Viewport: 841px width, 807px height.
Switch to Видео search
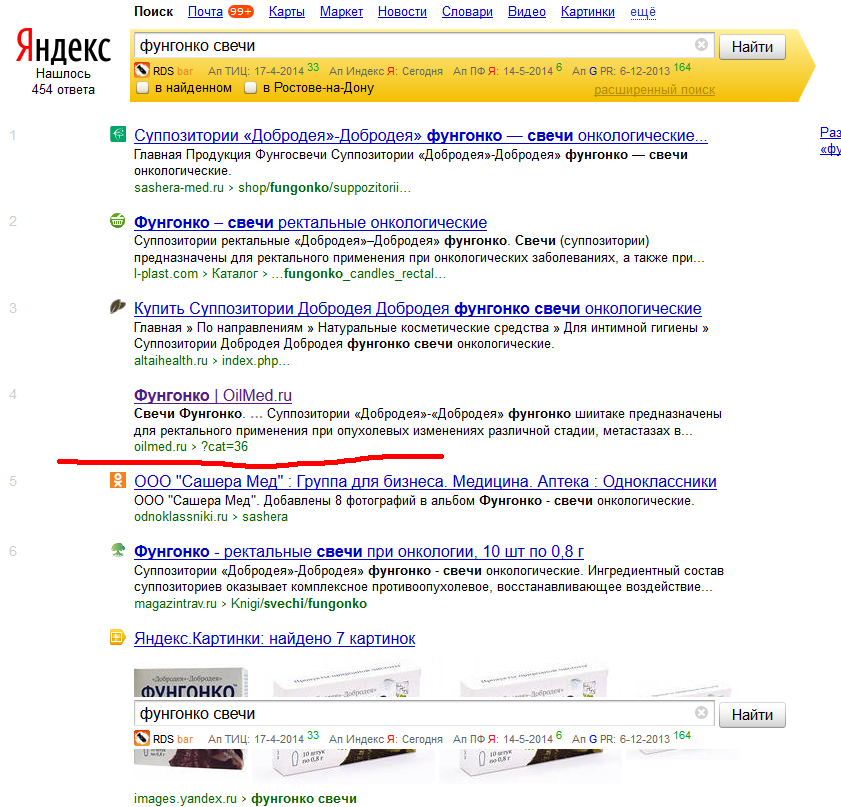[527, 12]
